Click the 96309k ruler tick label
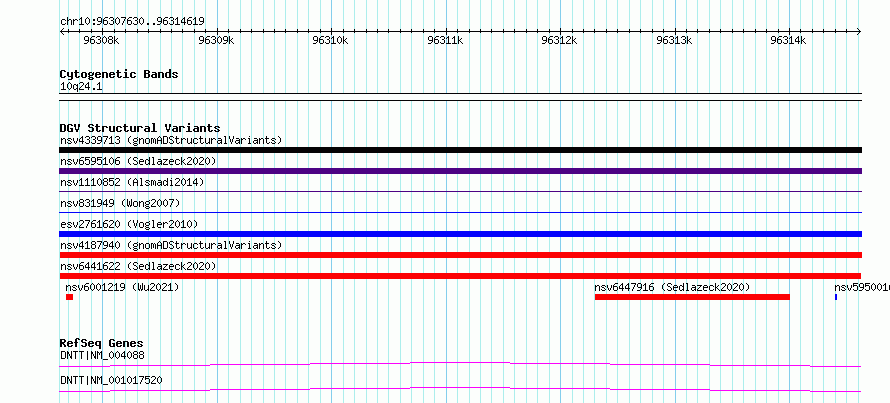This screenshot has height=403, width=890. coord(216,40)
